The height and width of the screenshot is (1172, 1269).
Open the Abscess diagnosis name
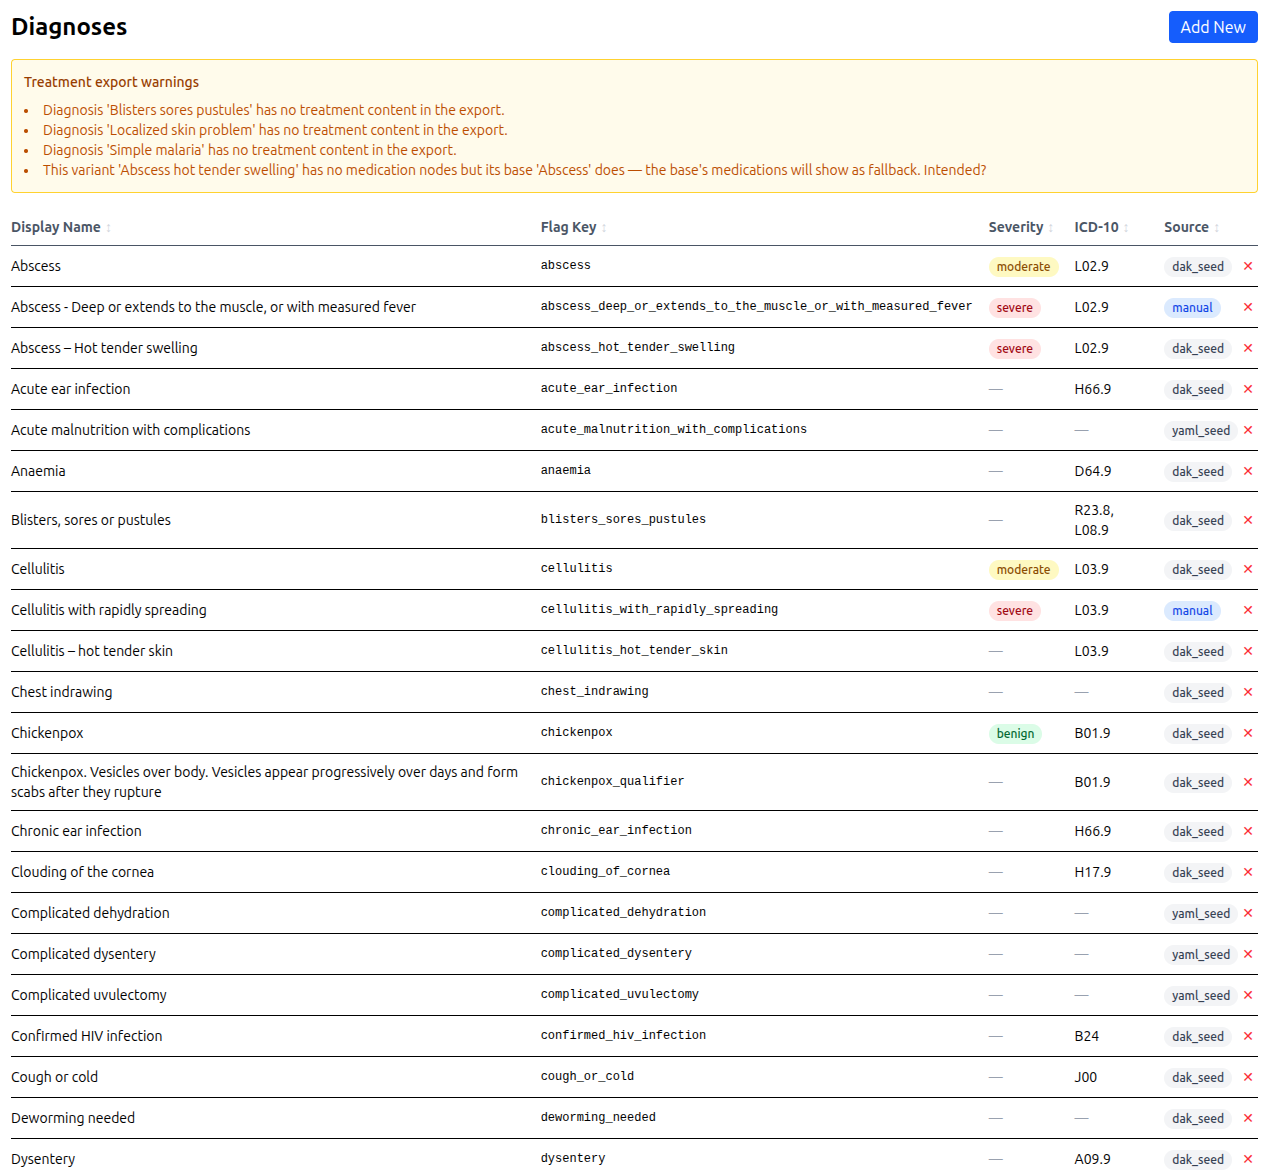[36, 266]
